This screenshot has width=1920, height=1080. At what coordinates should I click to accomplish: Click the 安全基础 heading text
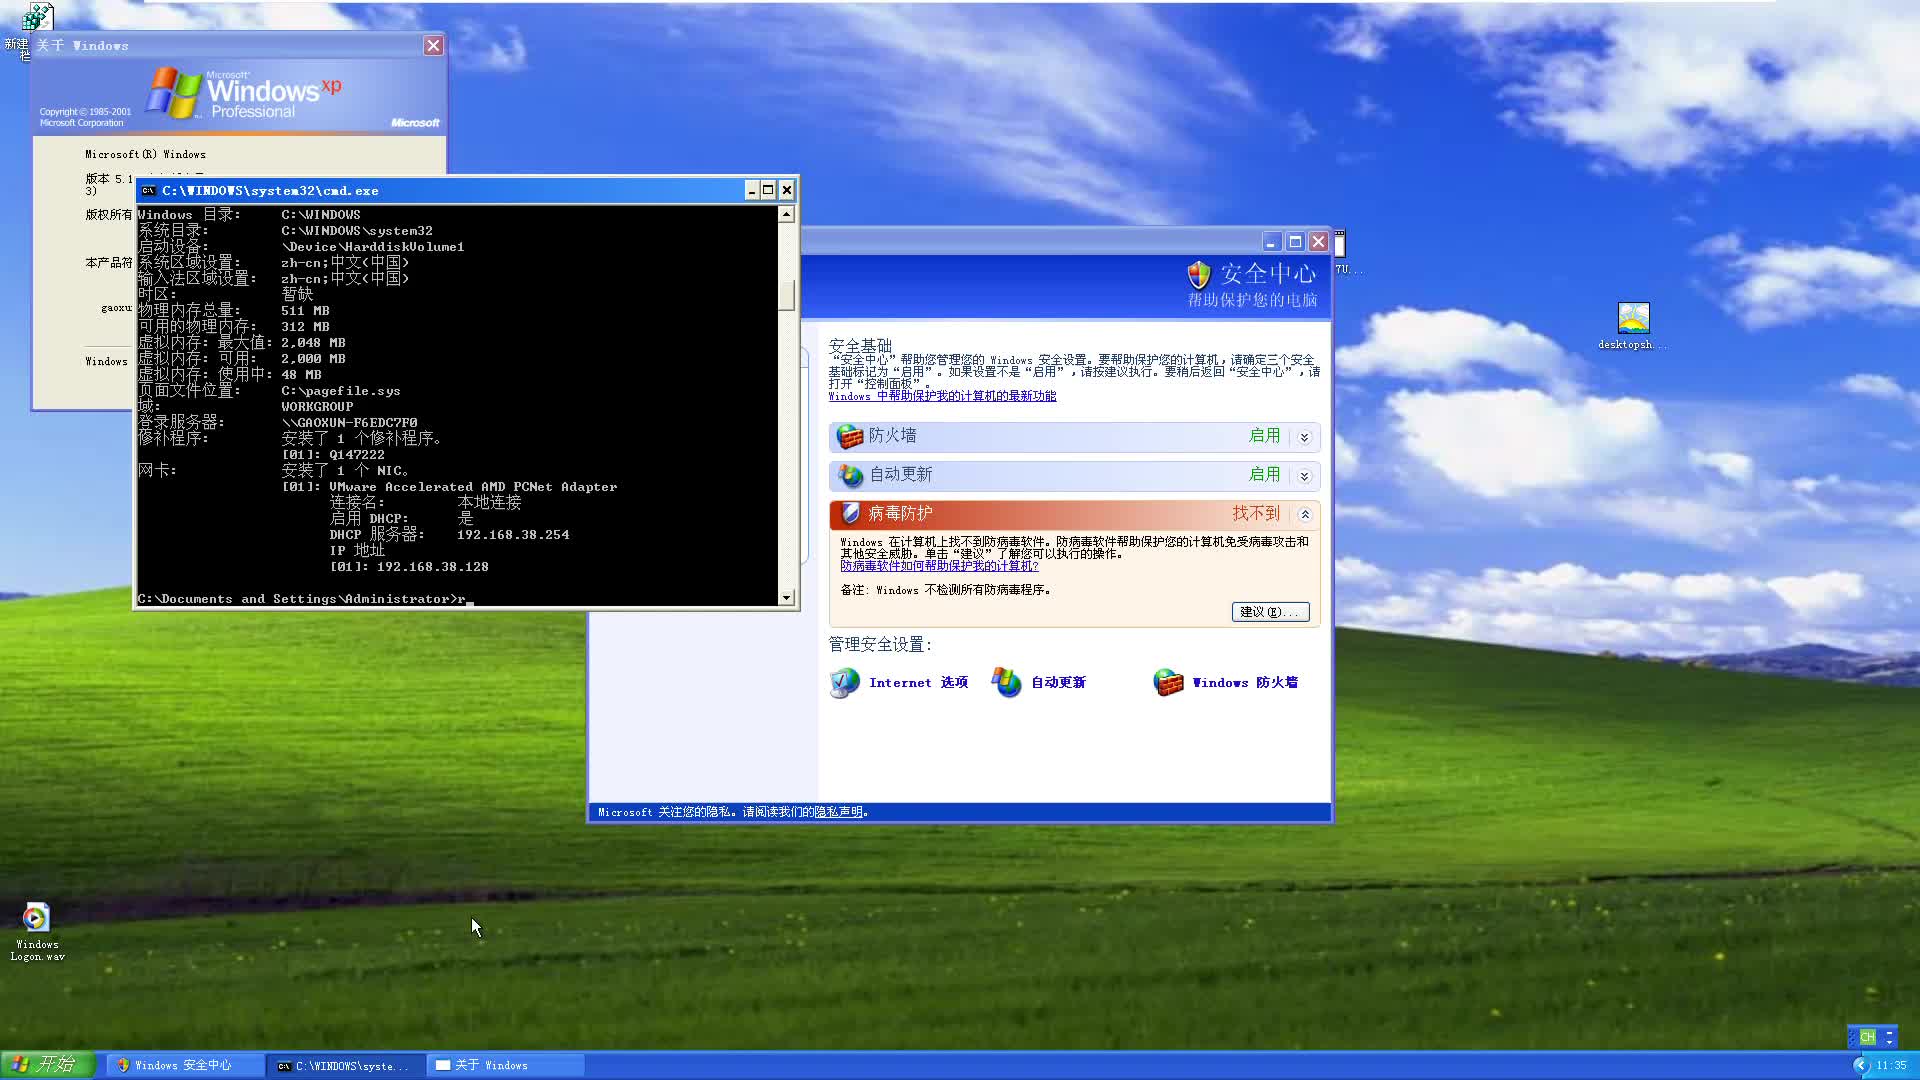coord(860,346)
